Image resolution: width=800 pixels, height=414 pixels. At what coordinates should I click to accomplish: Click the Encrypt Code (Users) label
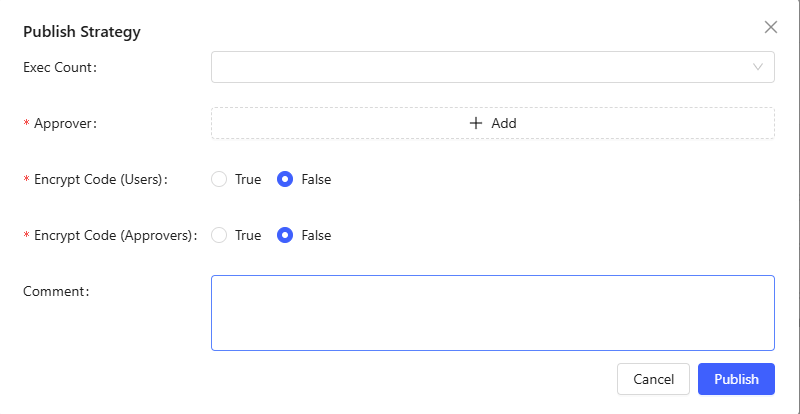coord(100,180)
